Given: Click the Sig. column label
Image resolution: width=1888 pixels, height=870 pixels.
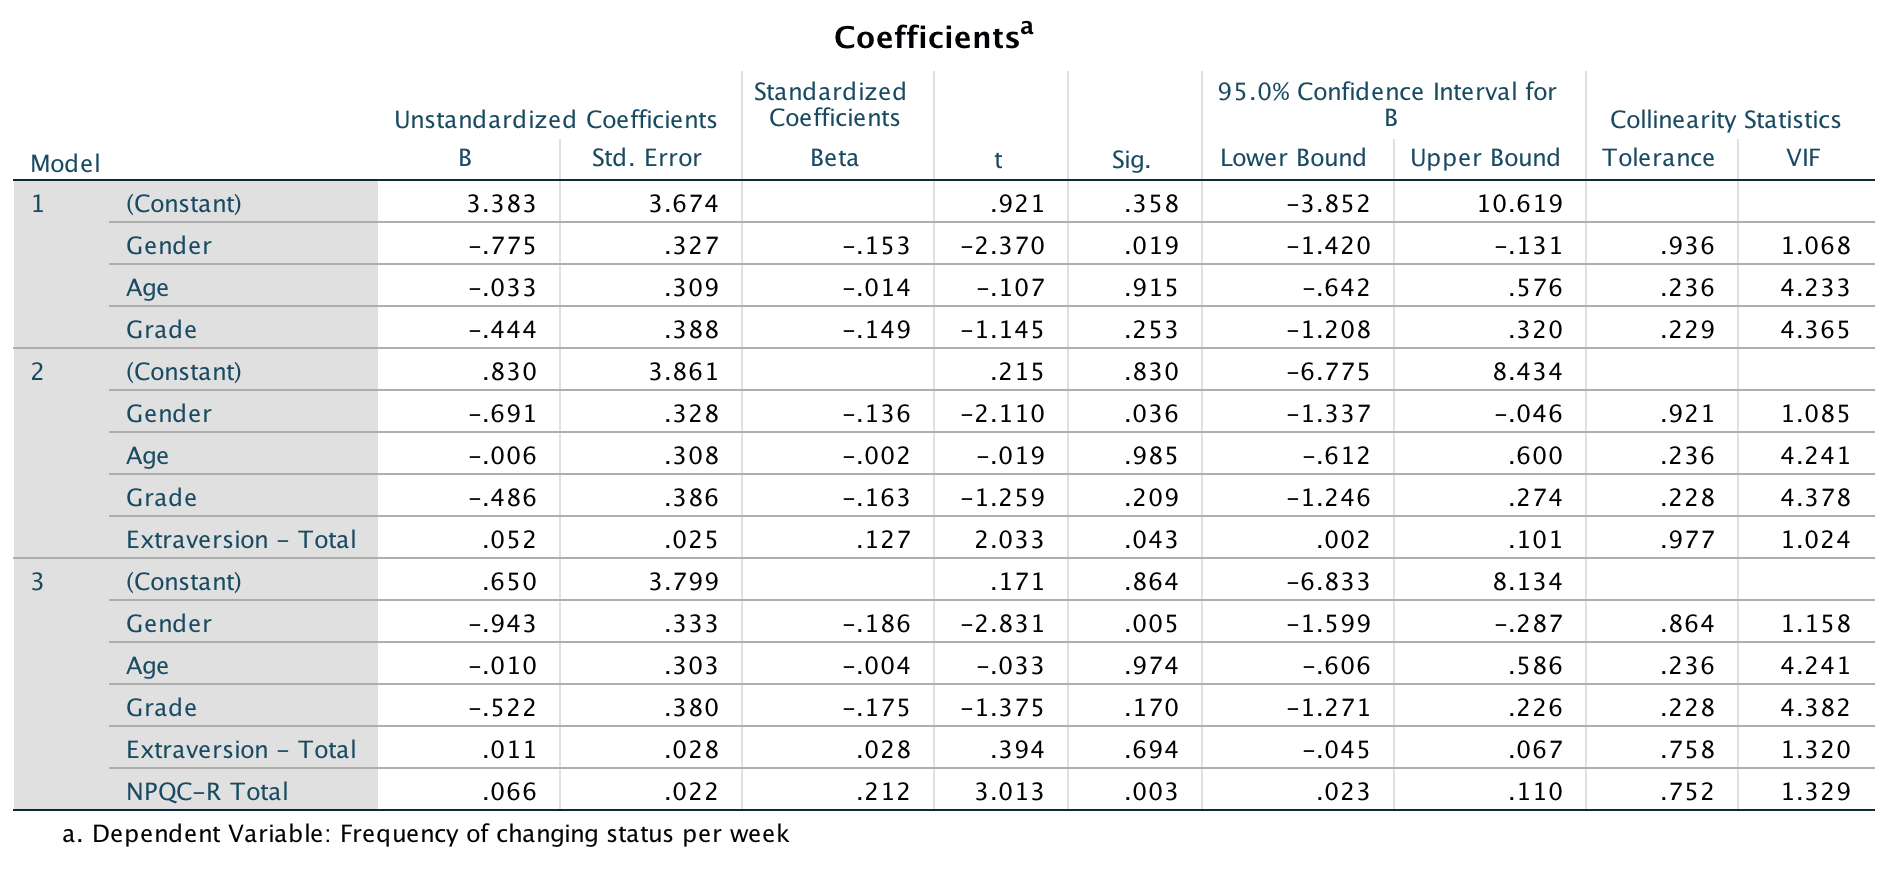Looking at the screenshot, I should [1131, 159].
